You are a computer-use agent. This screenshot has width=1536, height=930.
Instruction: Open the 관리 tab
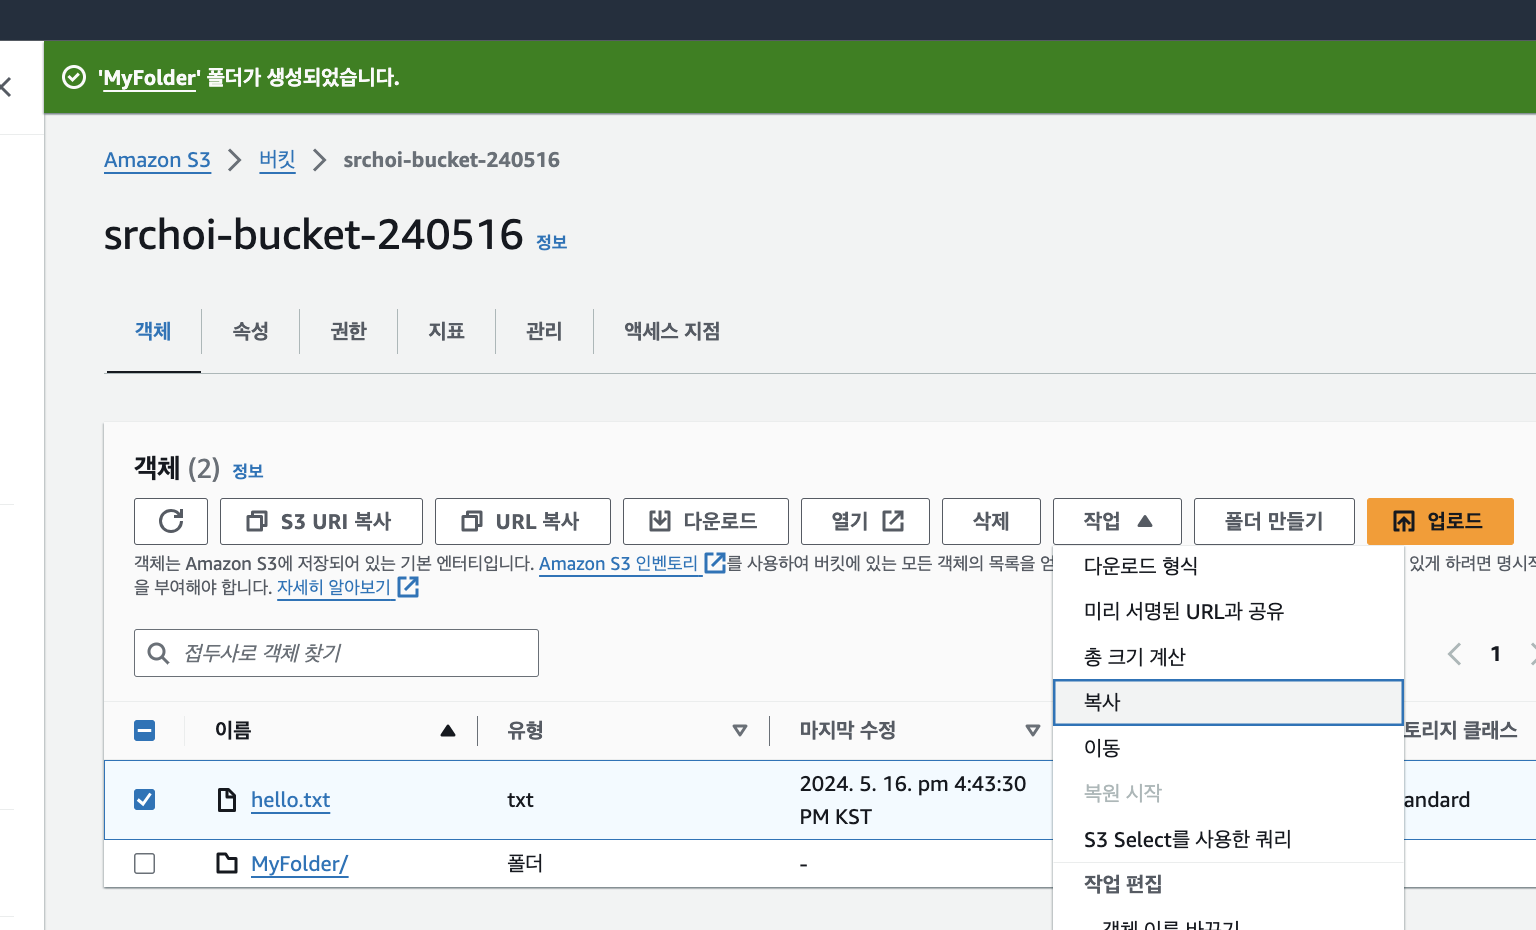pos(544,331)
